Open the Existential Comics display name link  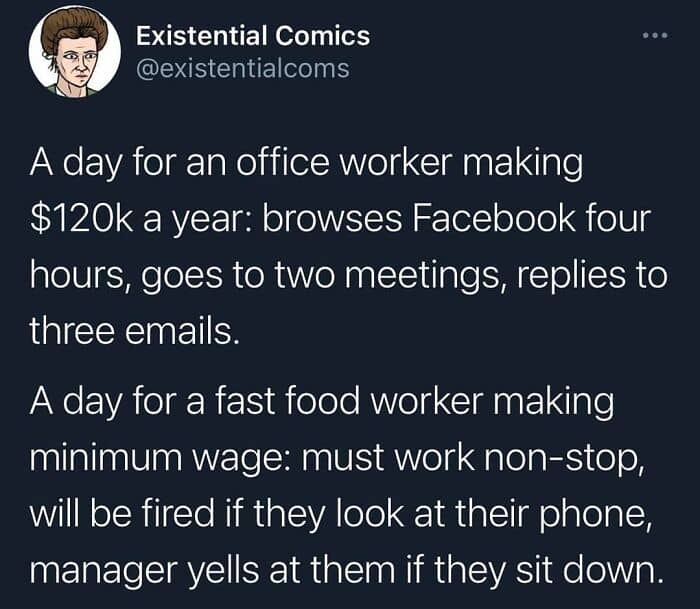coord(253,36)
